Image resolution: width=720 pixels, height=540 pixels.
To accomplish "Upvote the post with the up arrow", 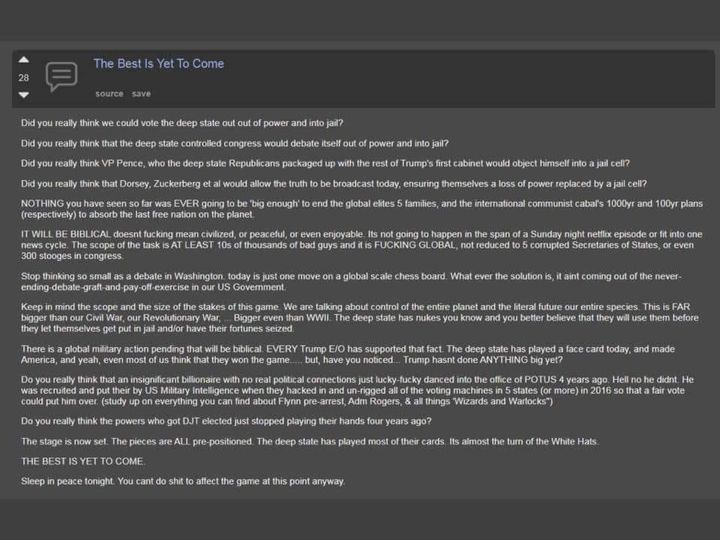I will pos(24,60).
